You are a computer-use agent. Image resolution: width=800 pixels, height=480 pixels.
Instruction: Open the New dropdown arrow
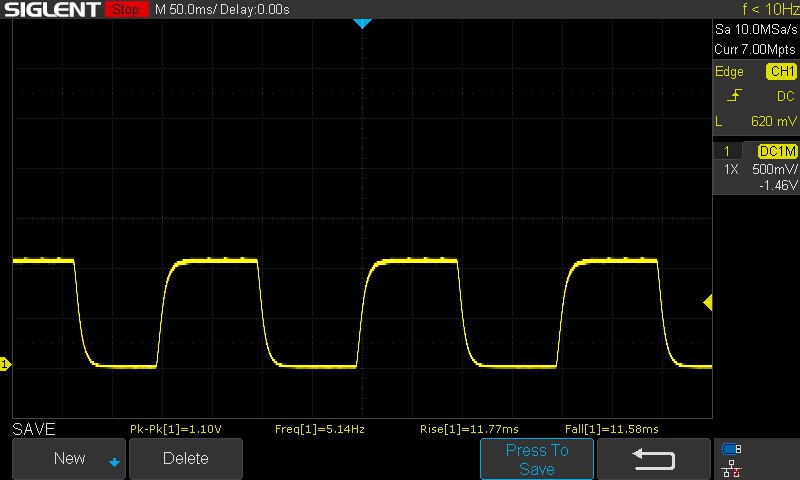click(x=114, y=462)
